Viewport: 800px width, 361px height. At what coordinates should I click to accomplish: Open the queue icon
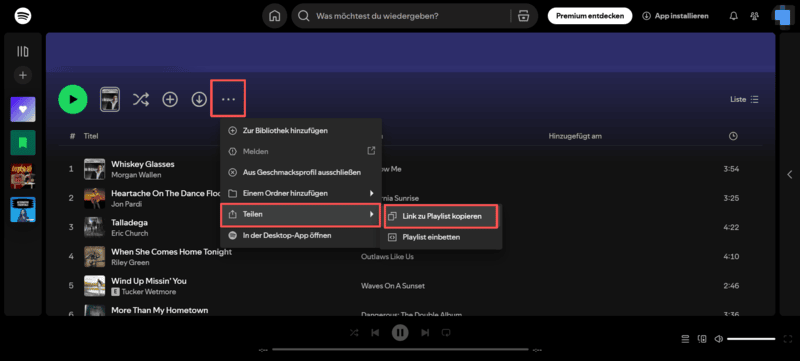[686, 339]
